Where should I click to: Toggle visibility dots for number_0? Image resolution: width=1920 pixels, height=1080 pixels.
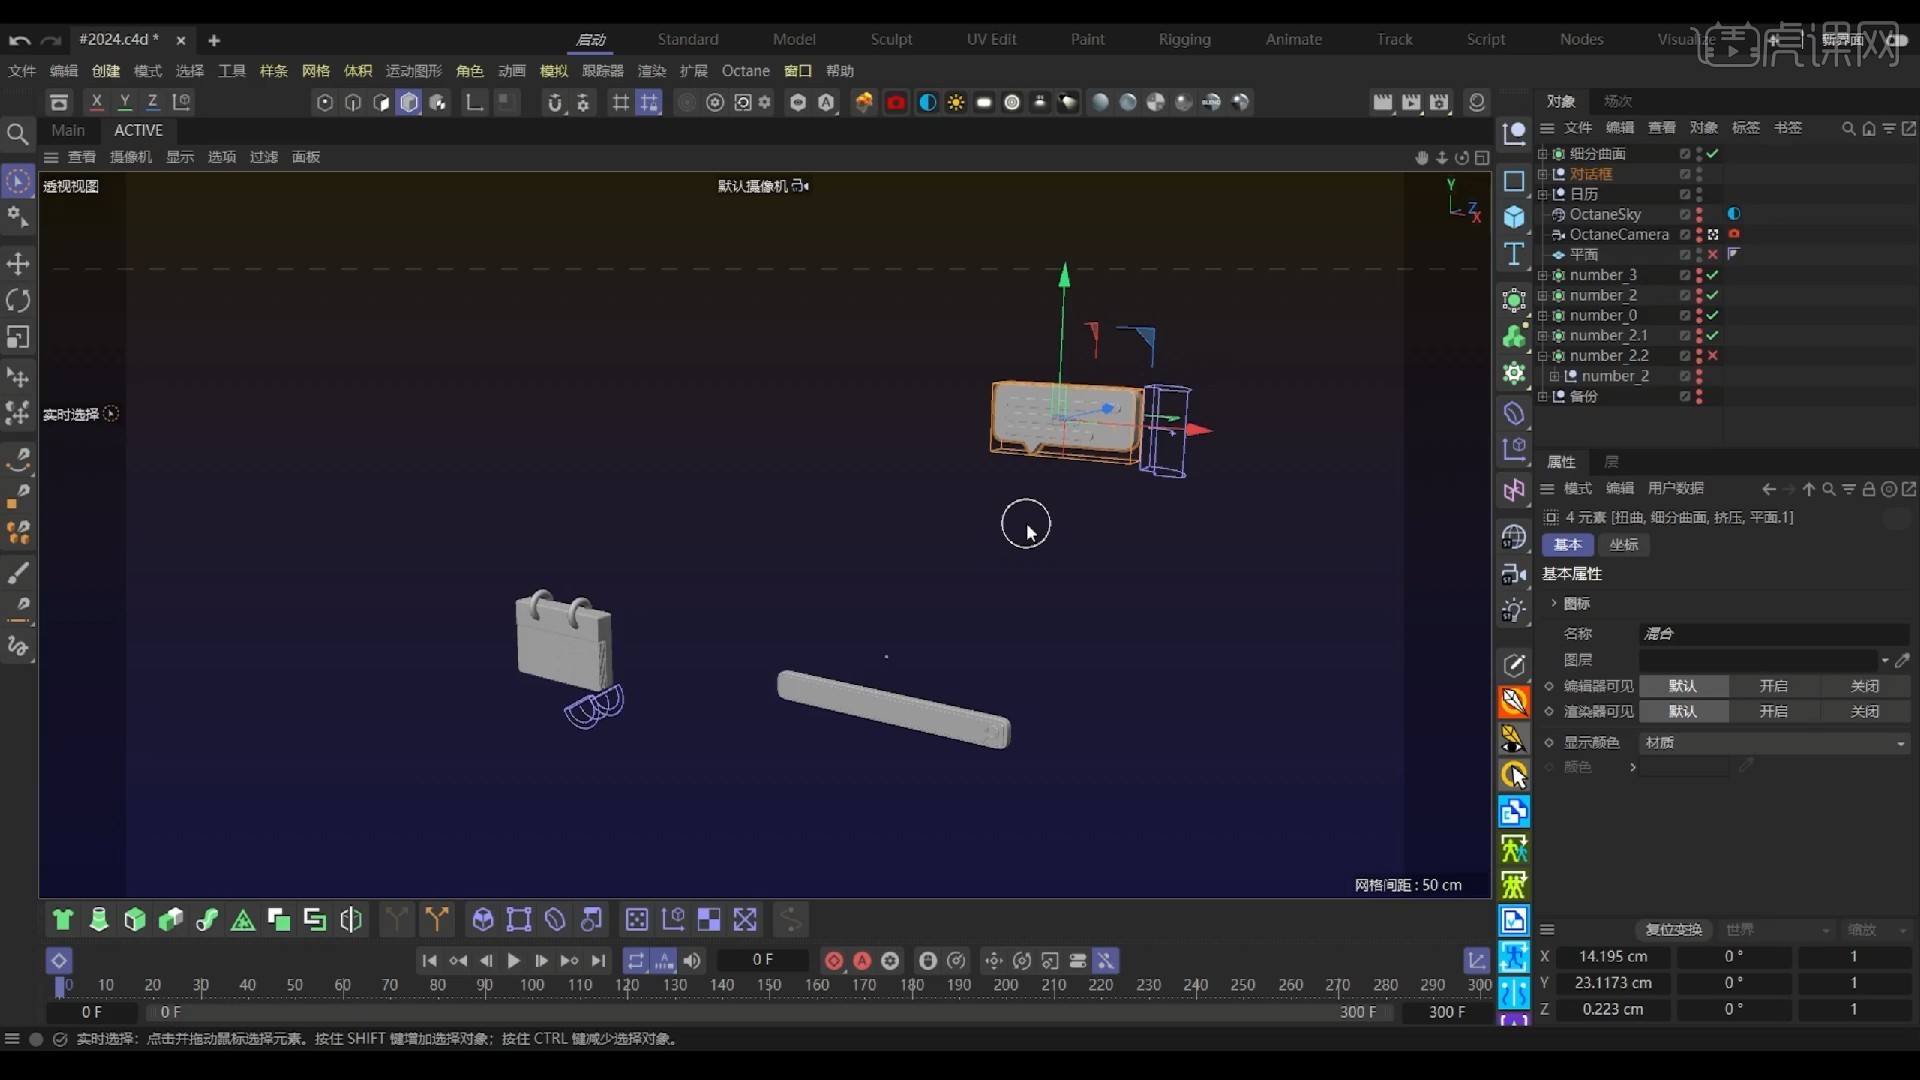coord(1699,315)
